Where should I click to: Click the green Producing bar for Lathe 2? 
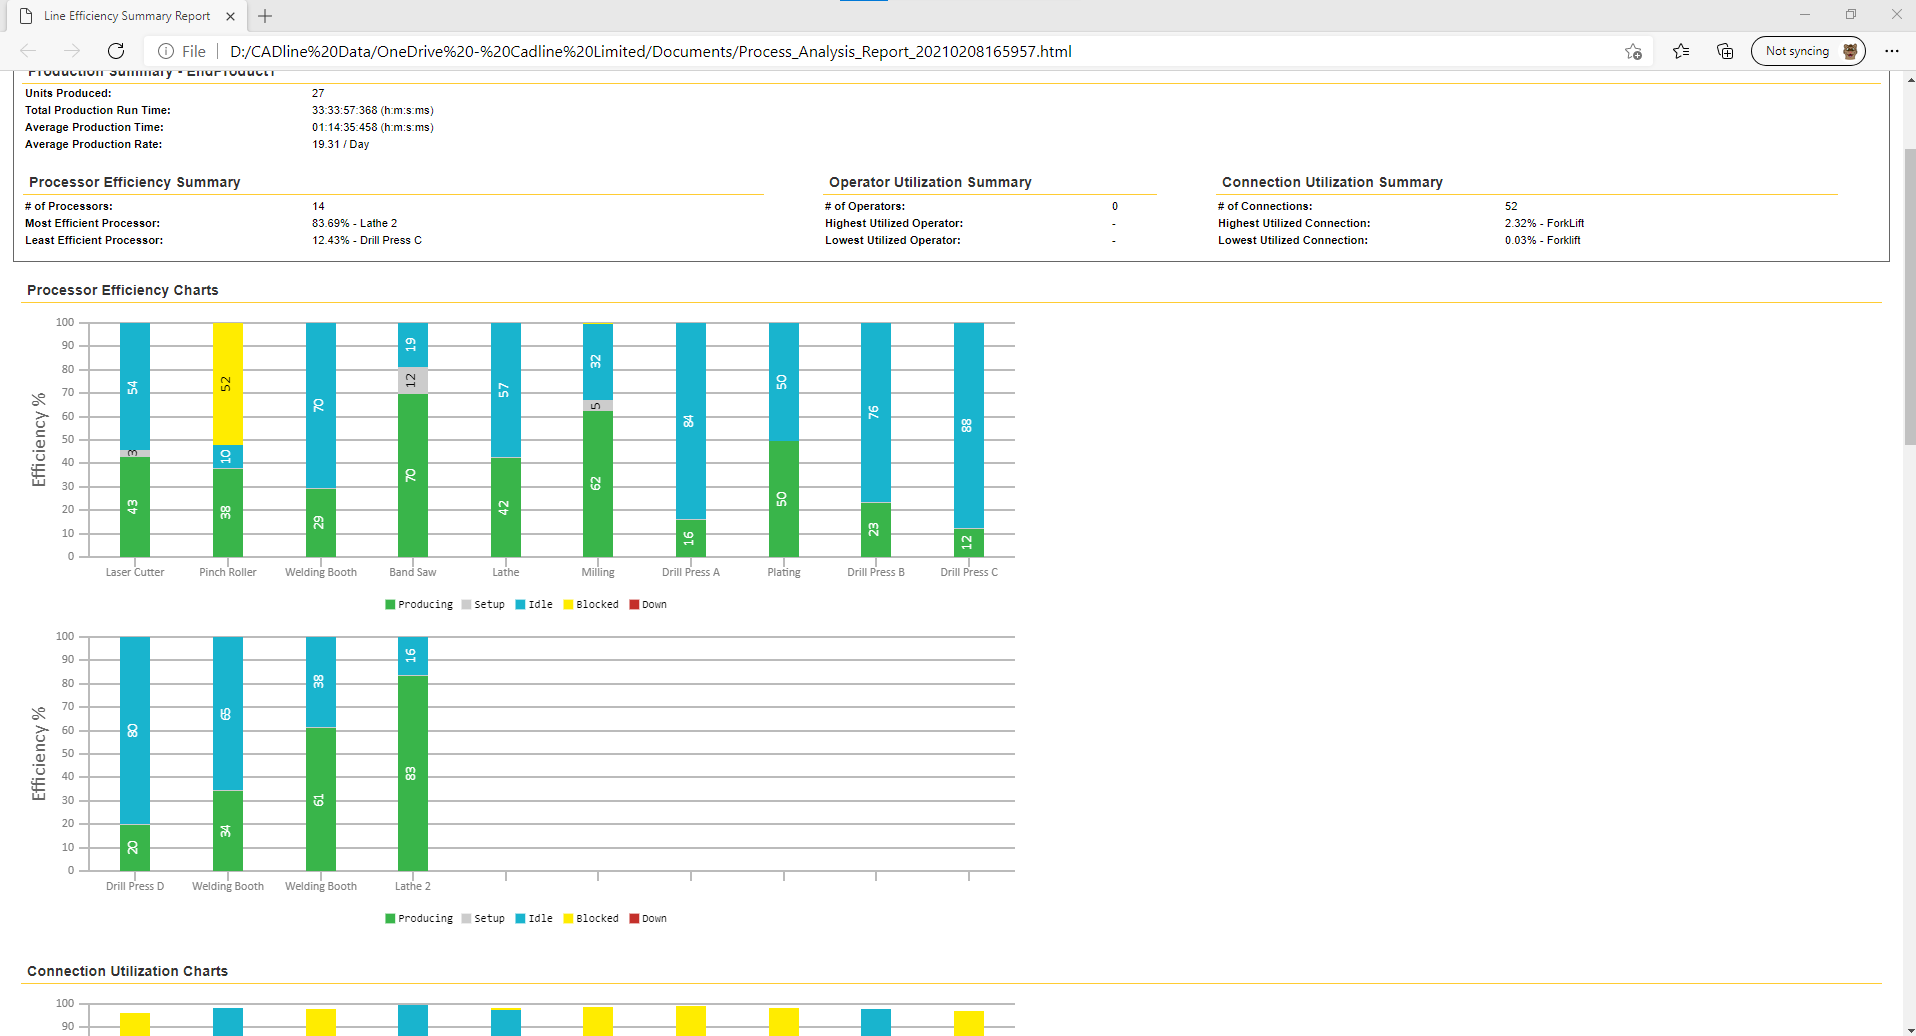(412, 775)
